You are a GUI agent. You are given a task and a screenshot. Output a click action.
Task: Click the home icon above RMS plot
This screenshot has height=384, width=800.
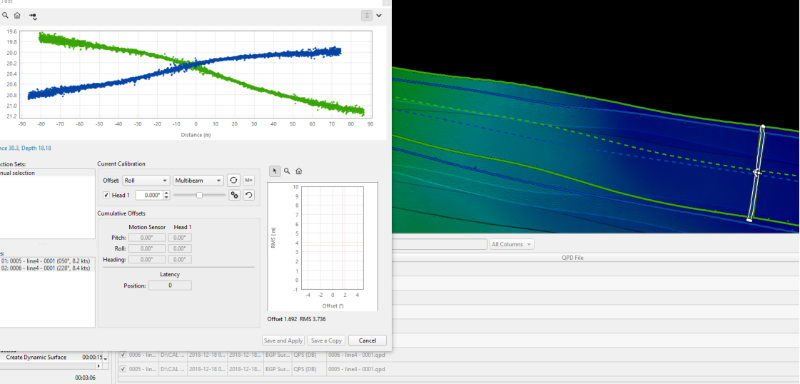click(x=299, y=171)
